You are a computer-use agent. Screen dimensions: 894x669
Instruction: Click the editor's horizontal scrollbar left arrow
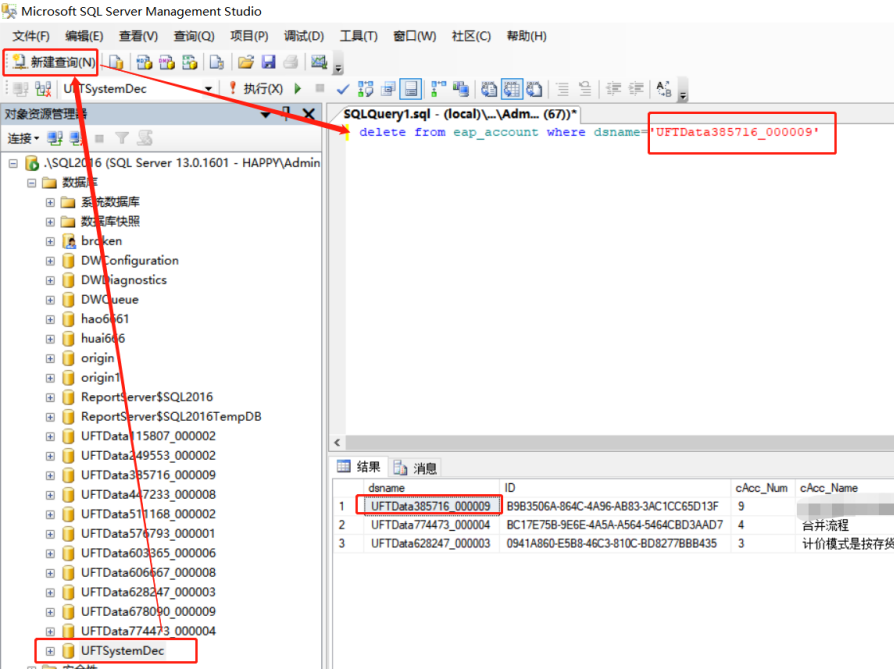click(x=337, y=443)
